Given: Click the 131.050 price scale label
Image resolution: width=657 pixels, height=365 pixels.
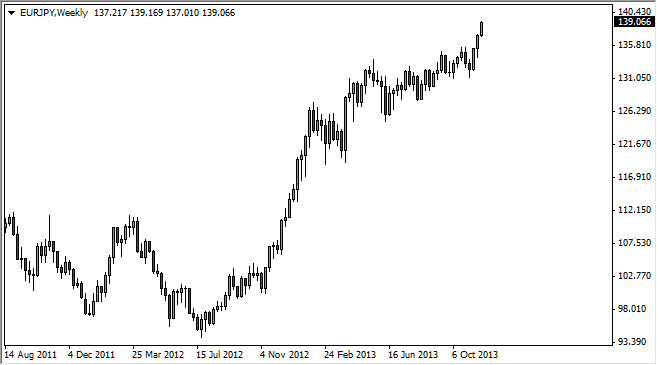Looking at the screenshot, I should [634, 78].
